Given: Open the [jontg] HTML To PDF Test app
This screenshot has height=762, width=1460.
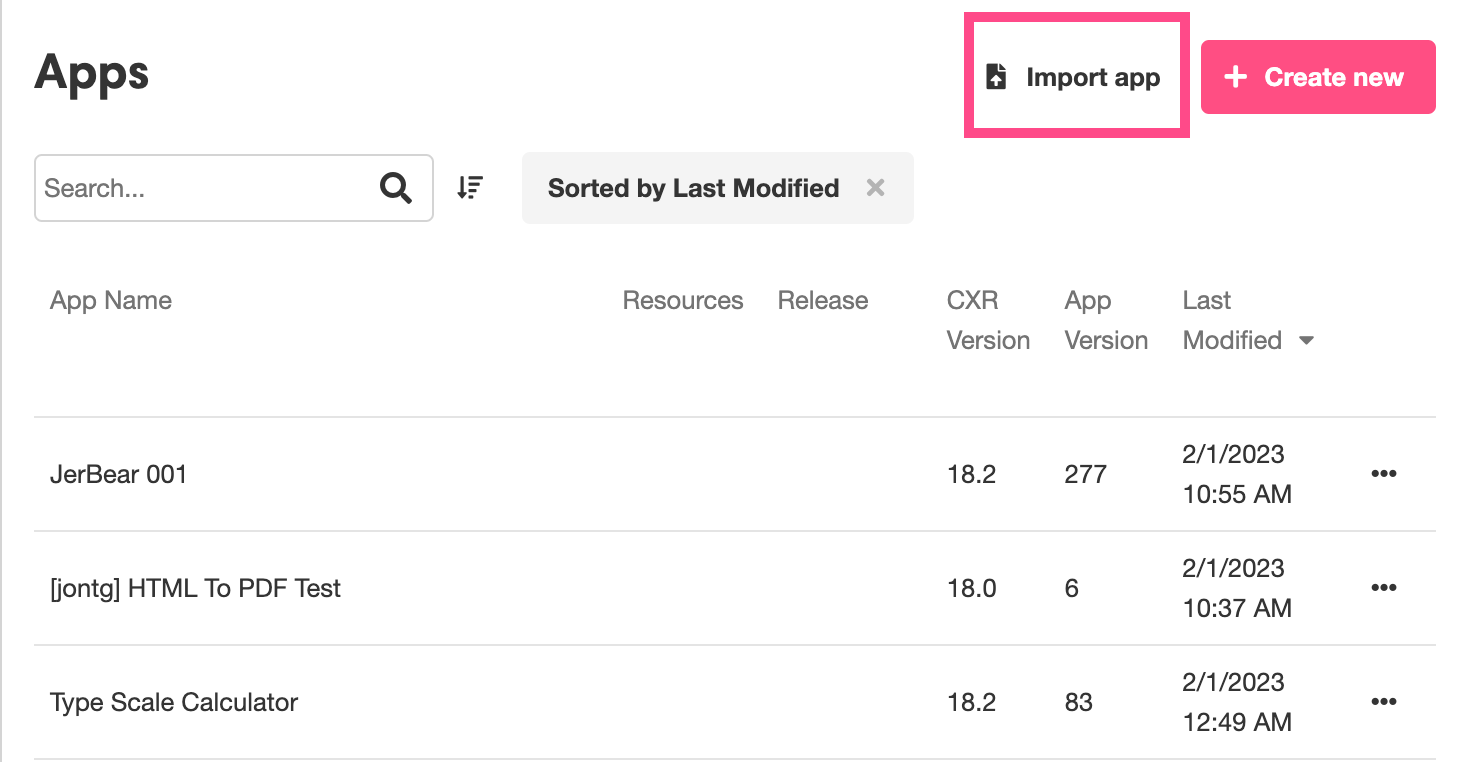Looking at the screenshot, I should coord(196,588).
